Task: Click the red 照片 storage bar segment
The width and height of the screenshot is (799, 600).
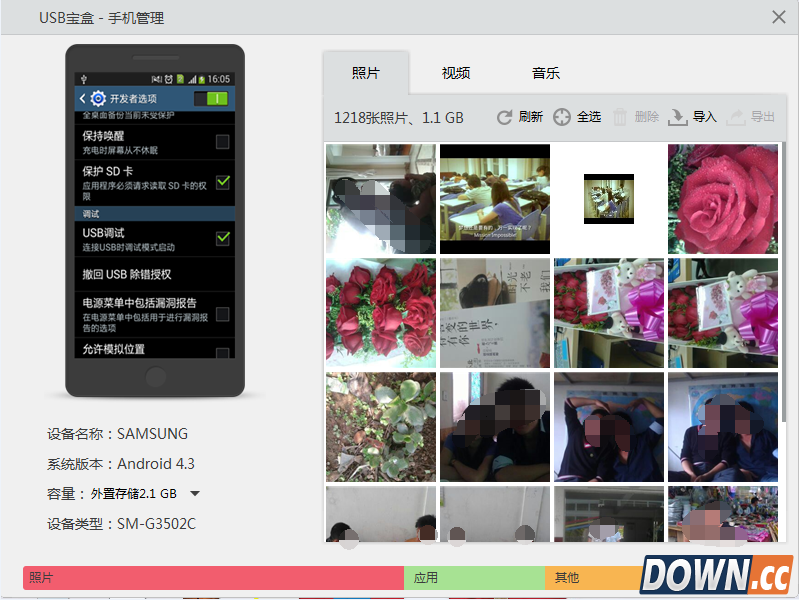Action: point(213,578)
